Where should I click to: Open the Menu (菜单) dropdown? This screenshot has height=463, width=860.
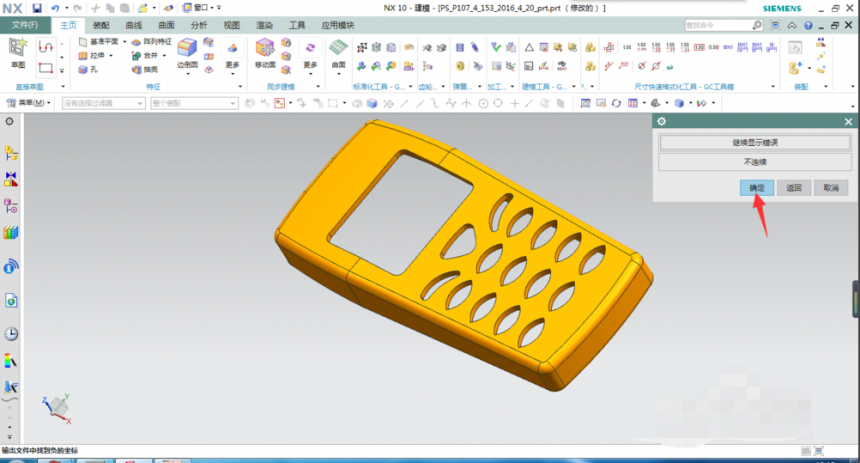click(29, 103)
